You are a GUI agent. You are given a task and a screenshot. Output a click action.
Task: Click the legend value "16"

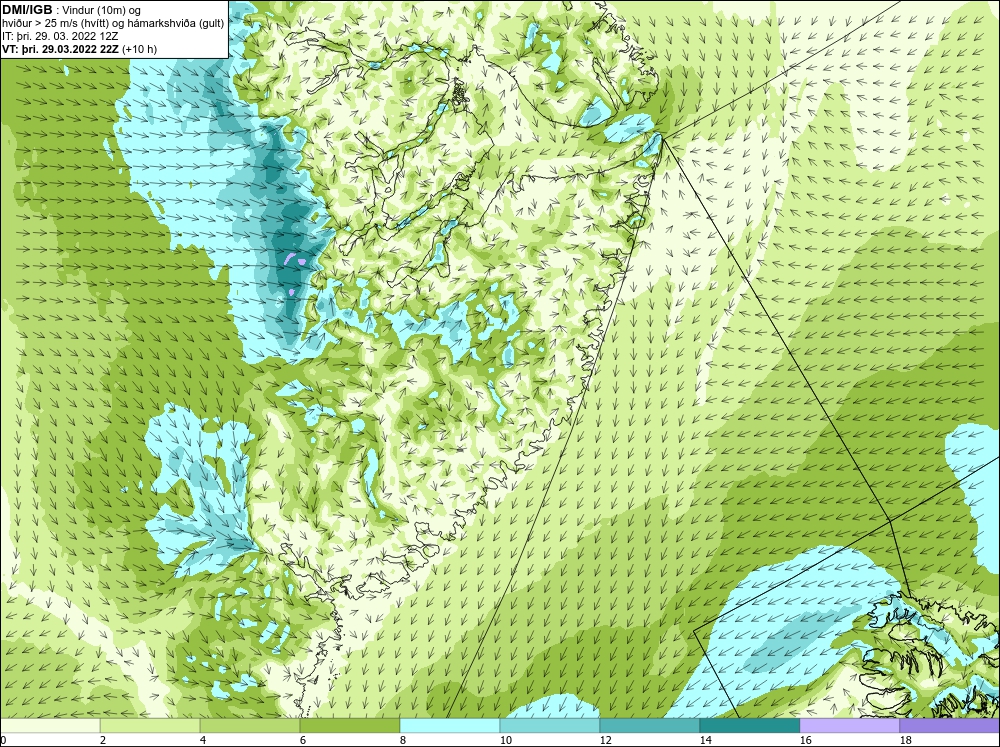point(805,740)
